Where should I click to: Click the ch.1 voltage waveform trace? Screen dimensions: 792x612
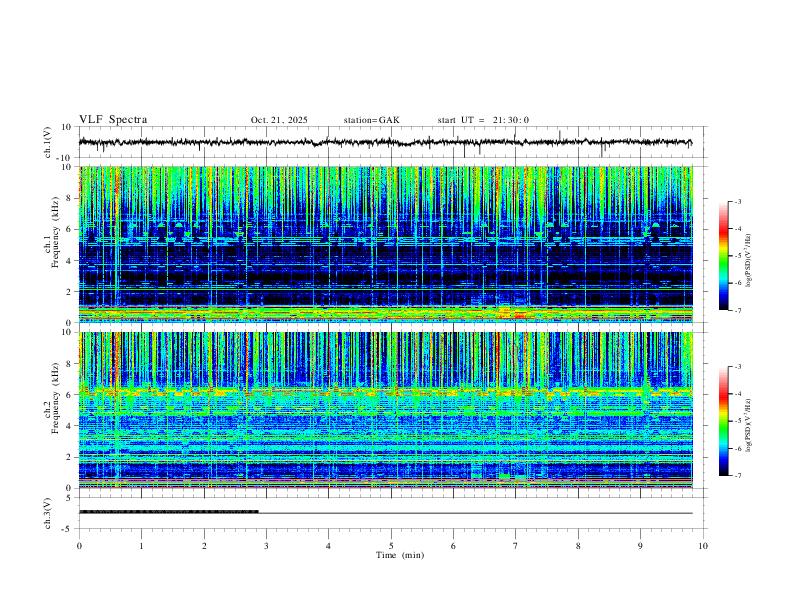(x=385, y=142)
